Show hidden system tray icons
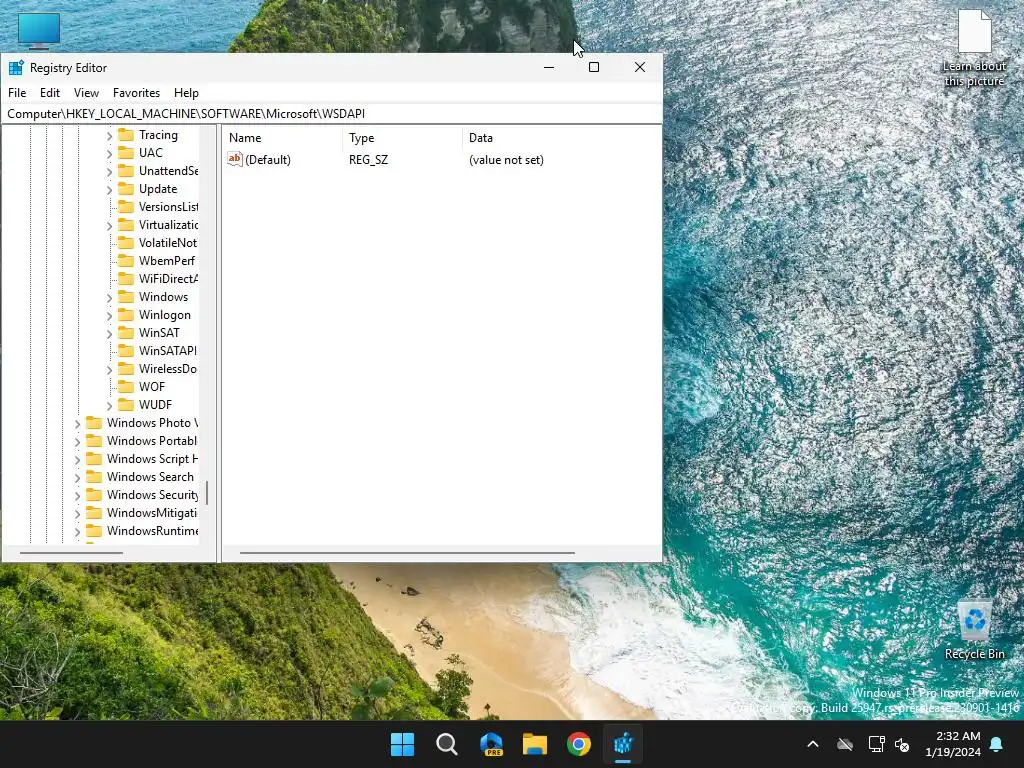 click(812, 744)
